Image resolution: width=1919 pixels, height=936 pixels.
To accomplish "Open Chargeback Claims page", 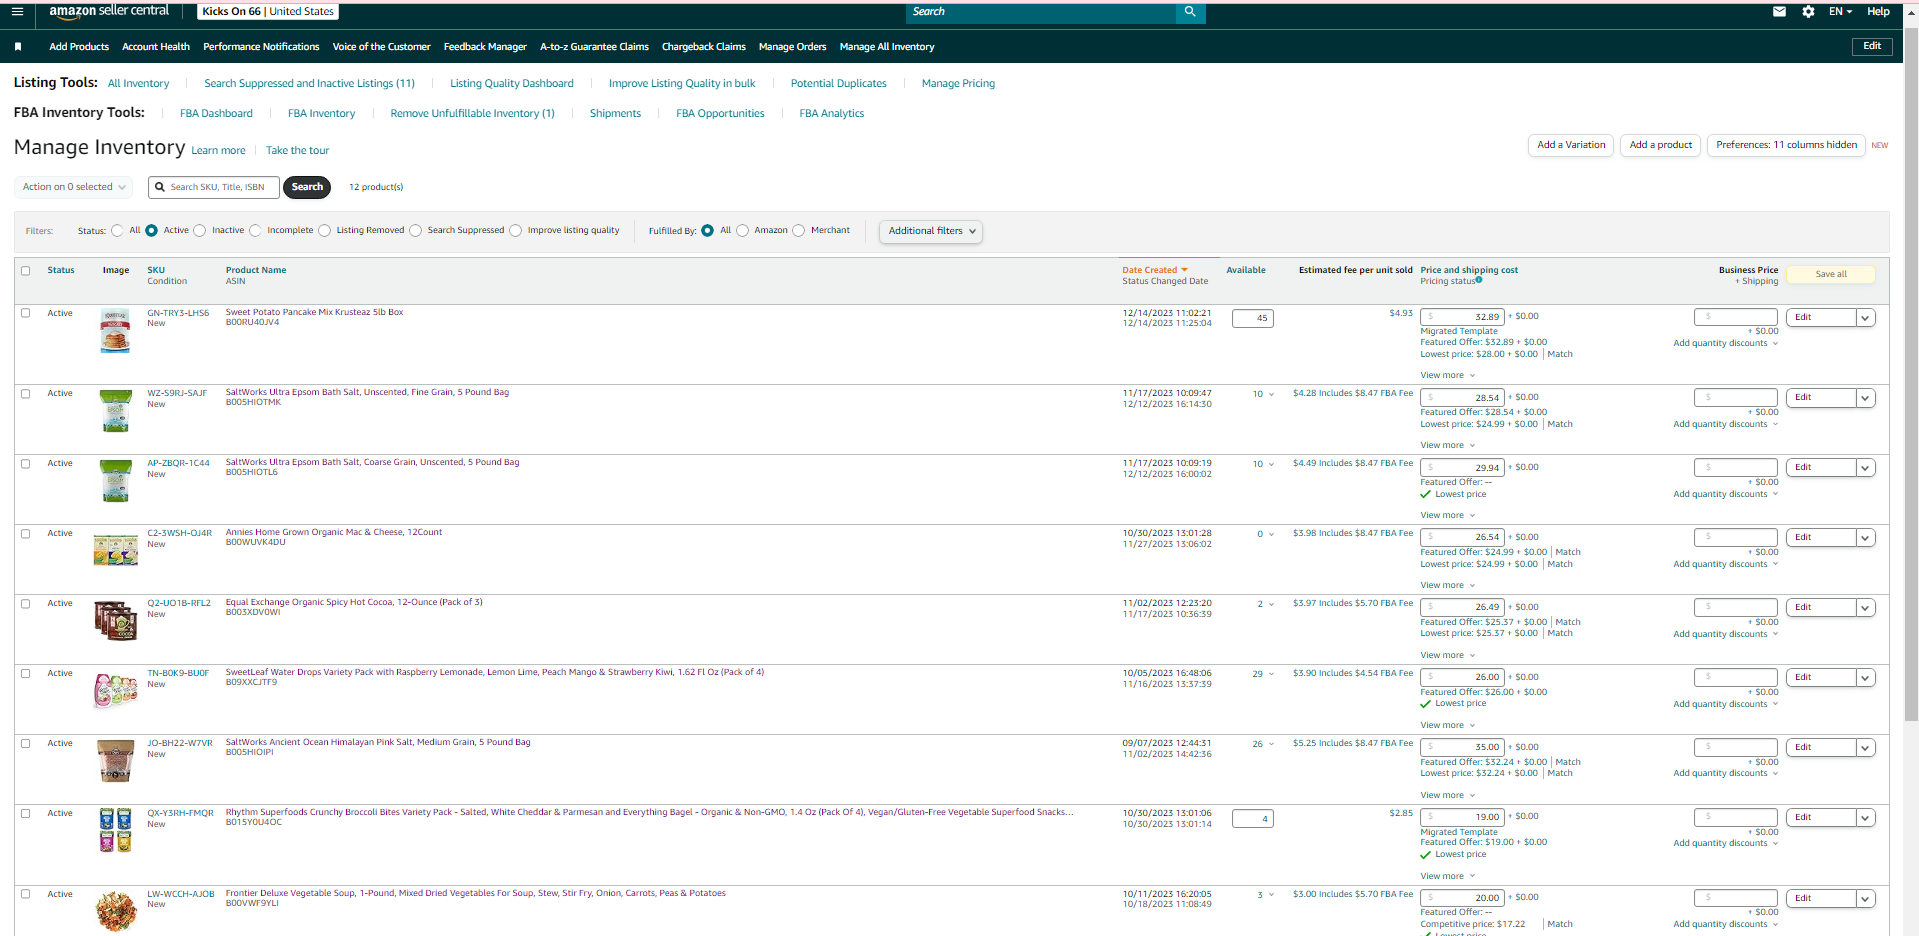I will (704, 47).
